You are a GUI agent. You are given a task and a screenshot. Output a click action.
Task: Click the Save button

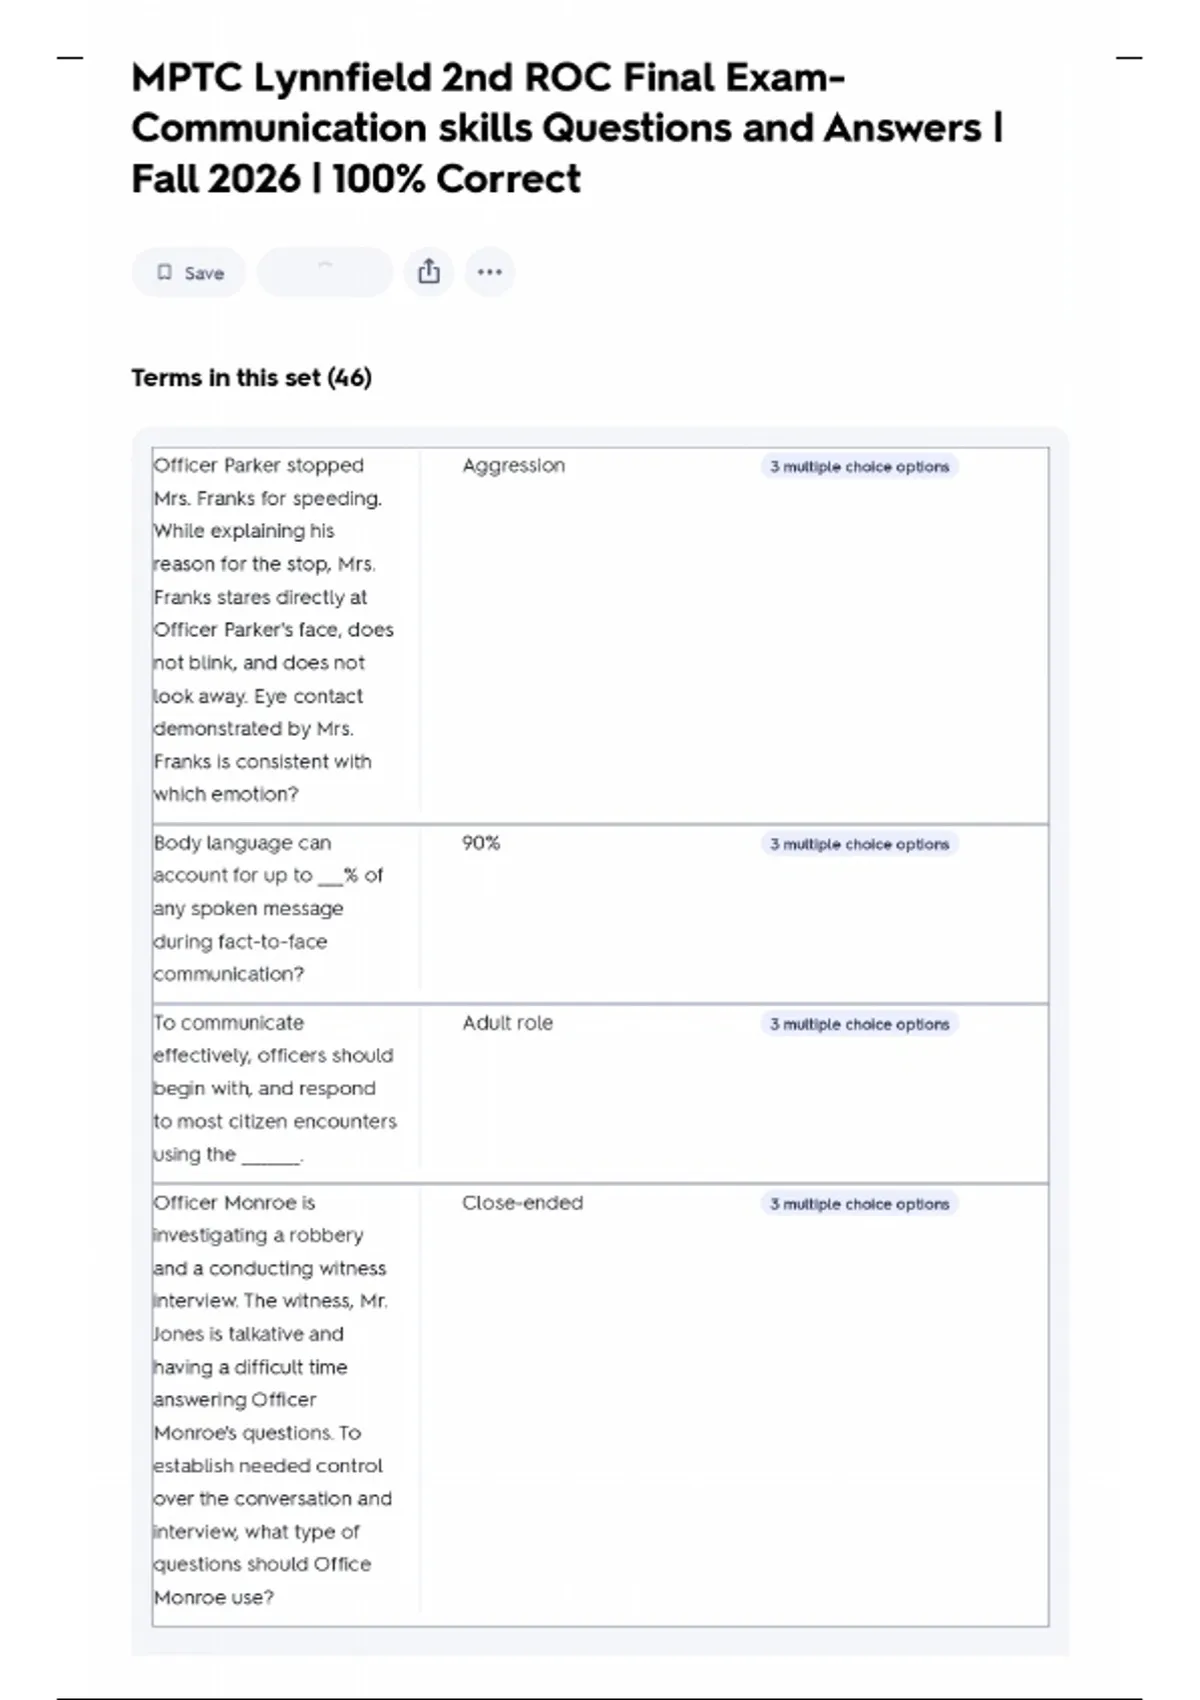(189, 273)
